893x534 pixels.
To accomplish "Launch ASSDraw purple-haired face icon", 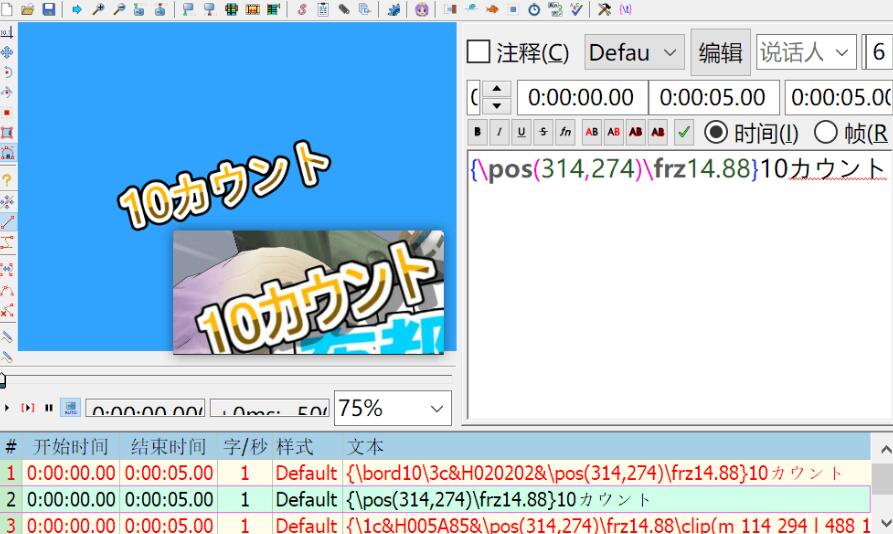I will tap(421, 9).
